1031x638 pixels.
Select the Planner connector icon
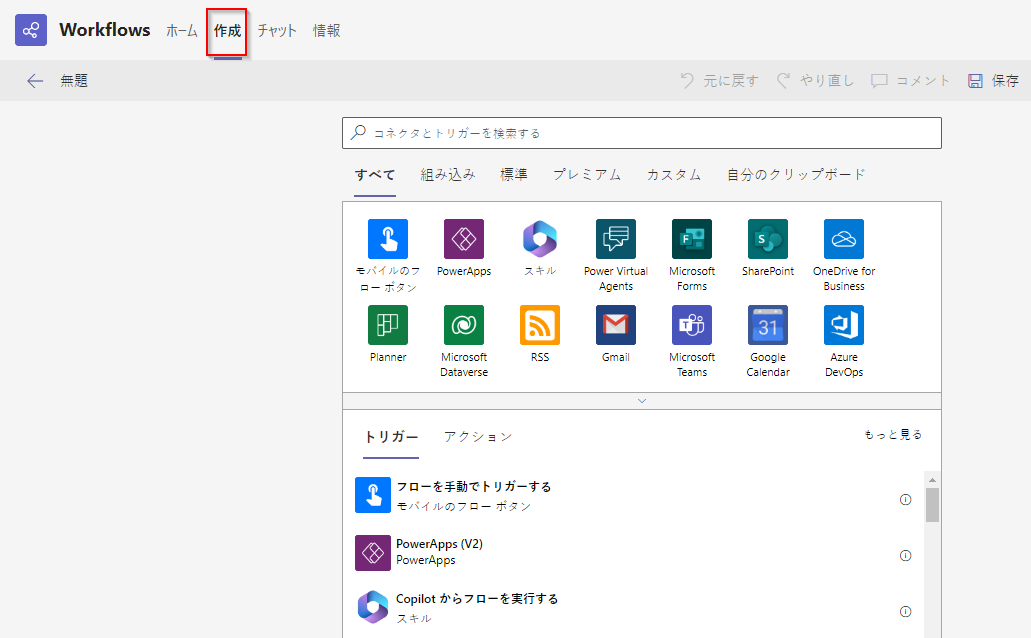coord(387,325)
